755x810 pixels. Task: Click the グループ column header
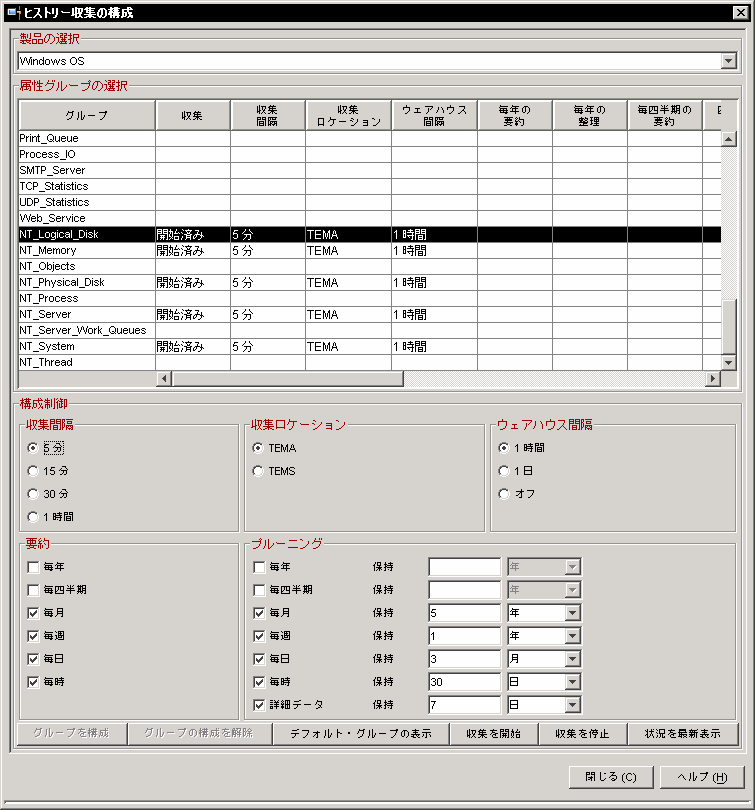[86, 116]
